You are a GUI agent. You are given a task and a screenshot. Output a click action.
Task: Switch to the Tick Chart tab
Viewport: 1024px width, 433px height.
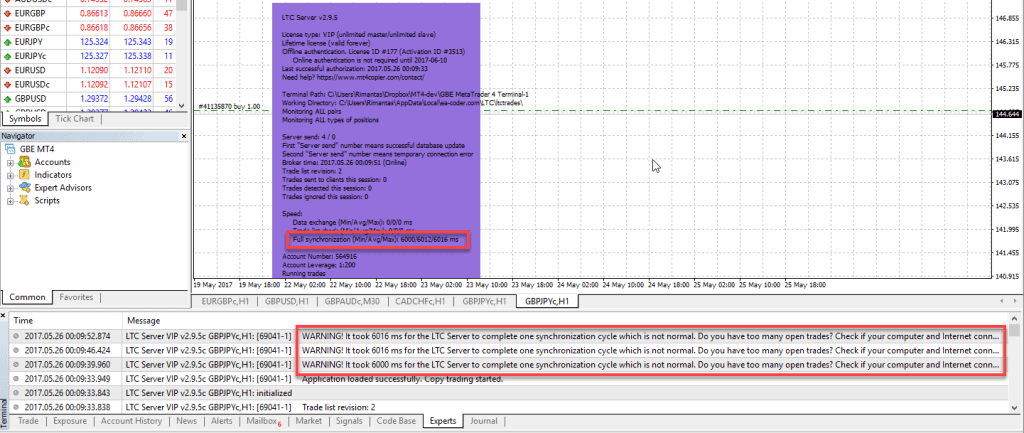point(74,119)
